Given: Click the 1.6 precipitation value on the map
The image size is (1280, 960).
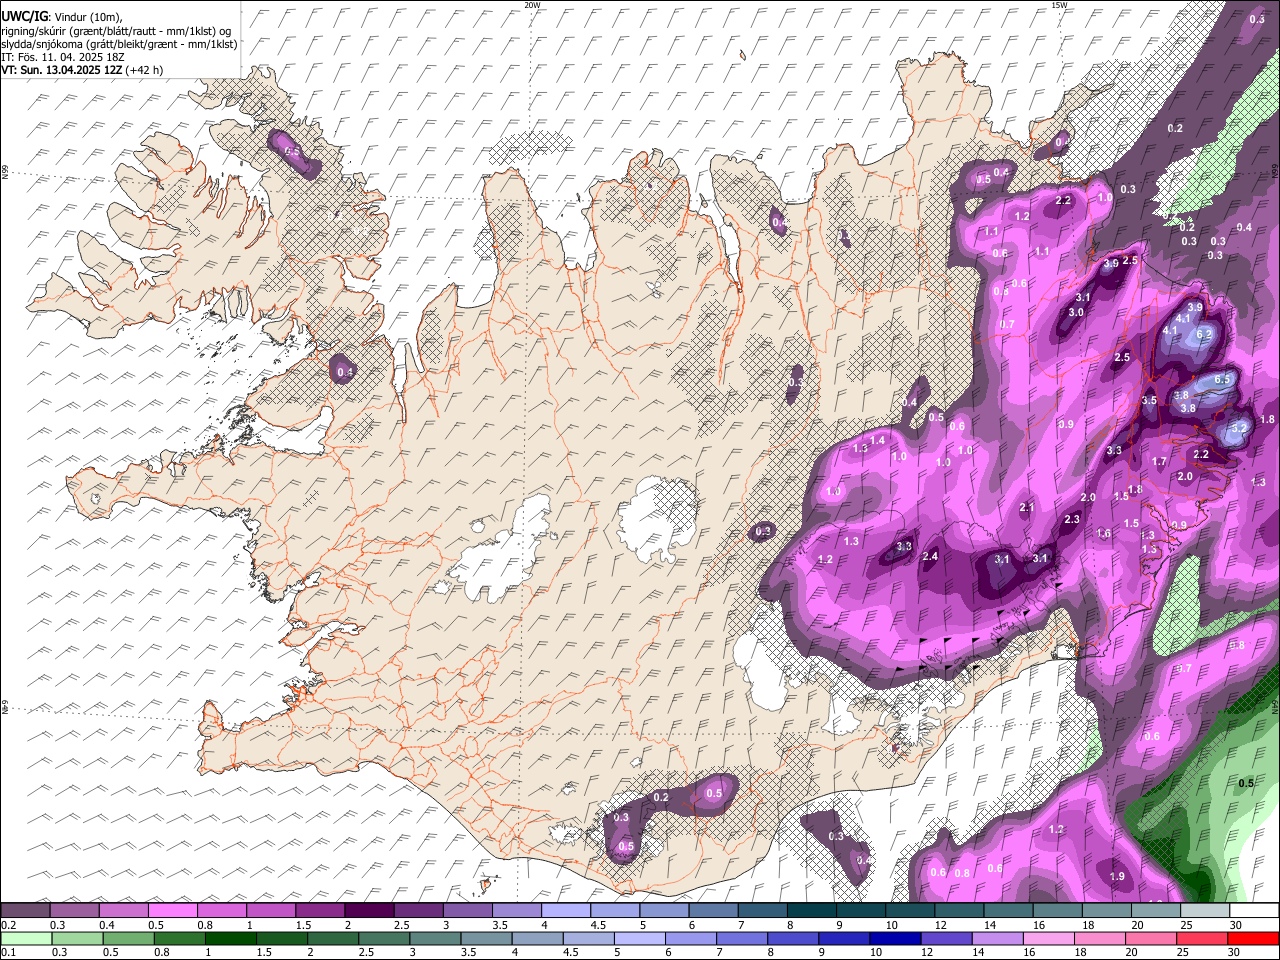Looking at the screenshot, I should pyautogui.click(x=1104, y=534).
